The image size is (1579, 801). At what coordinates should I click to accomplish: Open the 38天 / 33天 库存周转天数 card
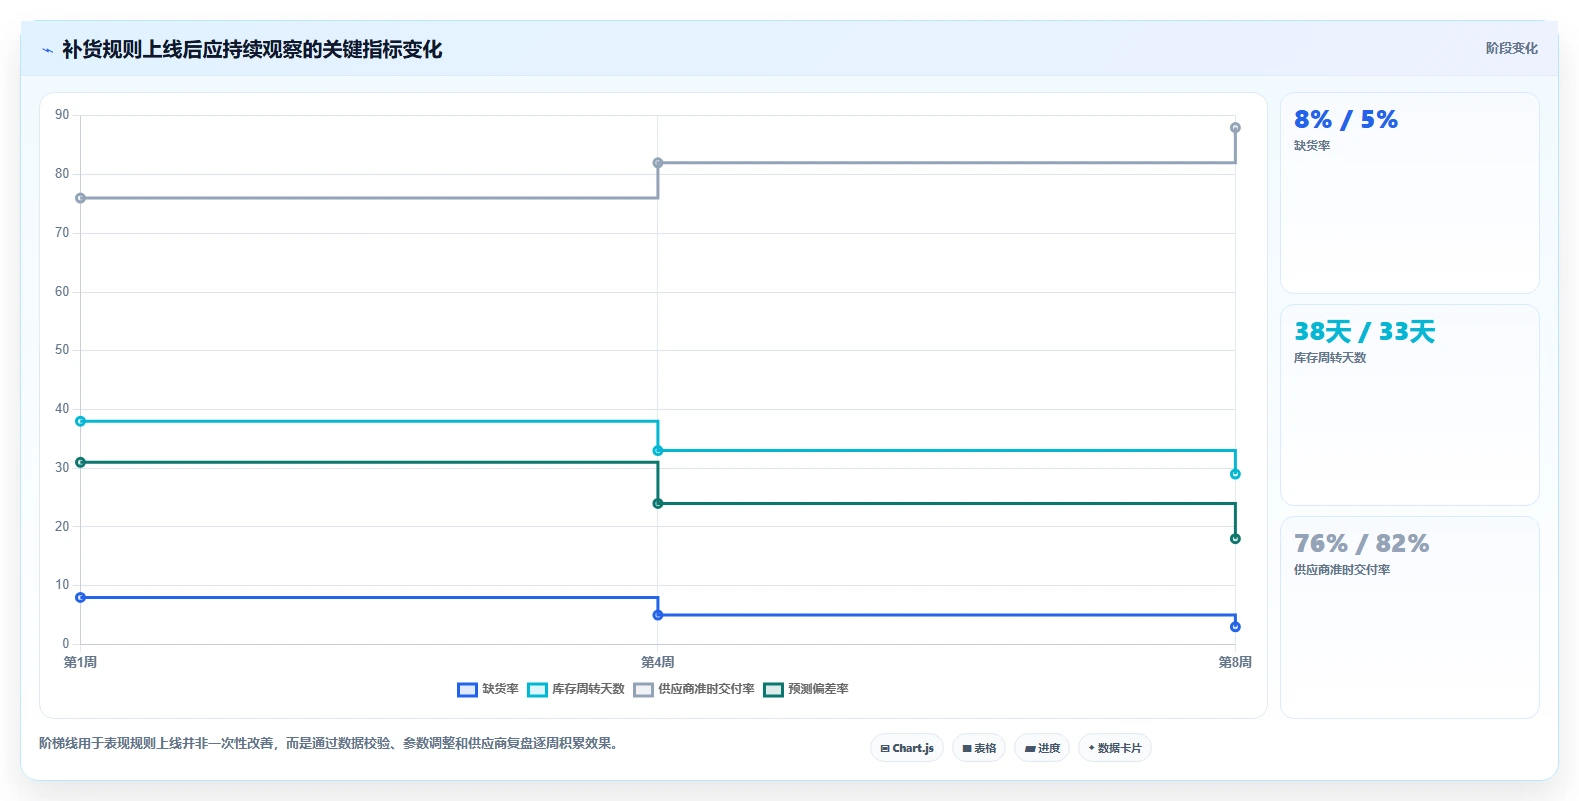1409,405
